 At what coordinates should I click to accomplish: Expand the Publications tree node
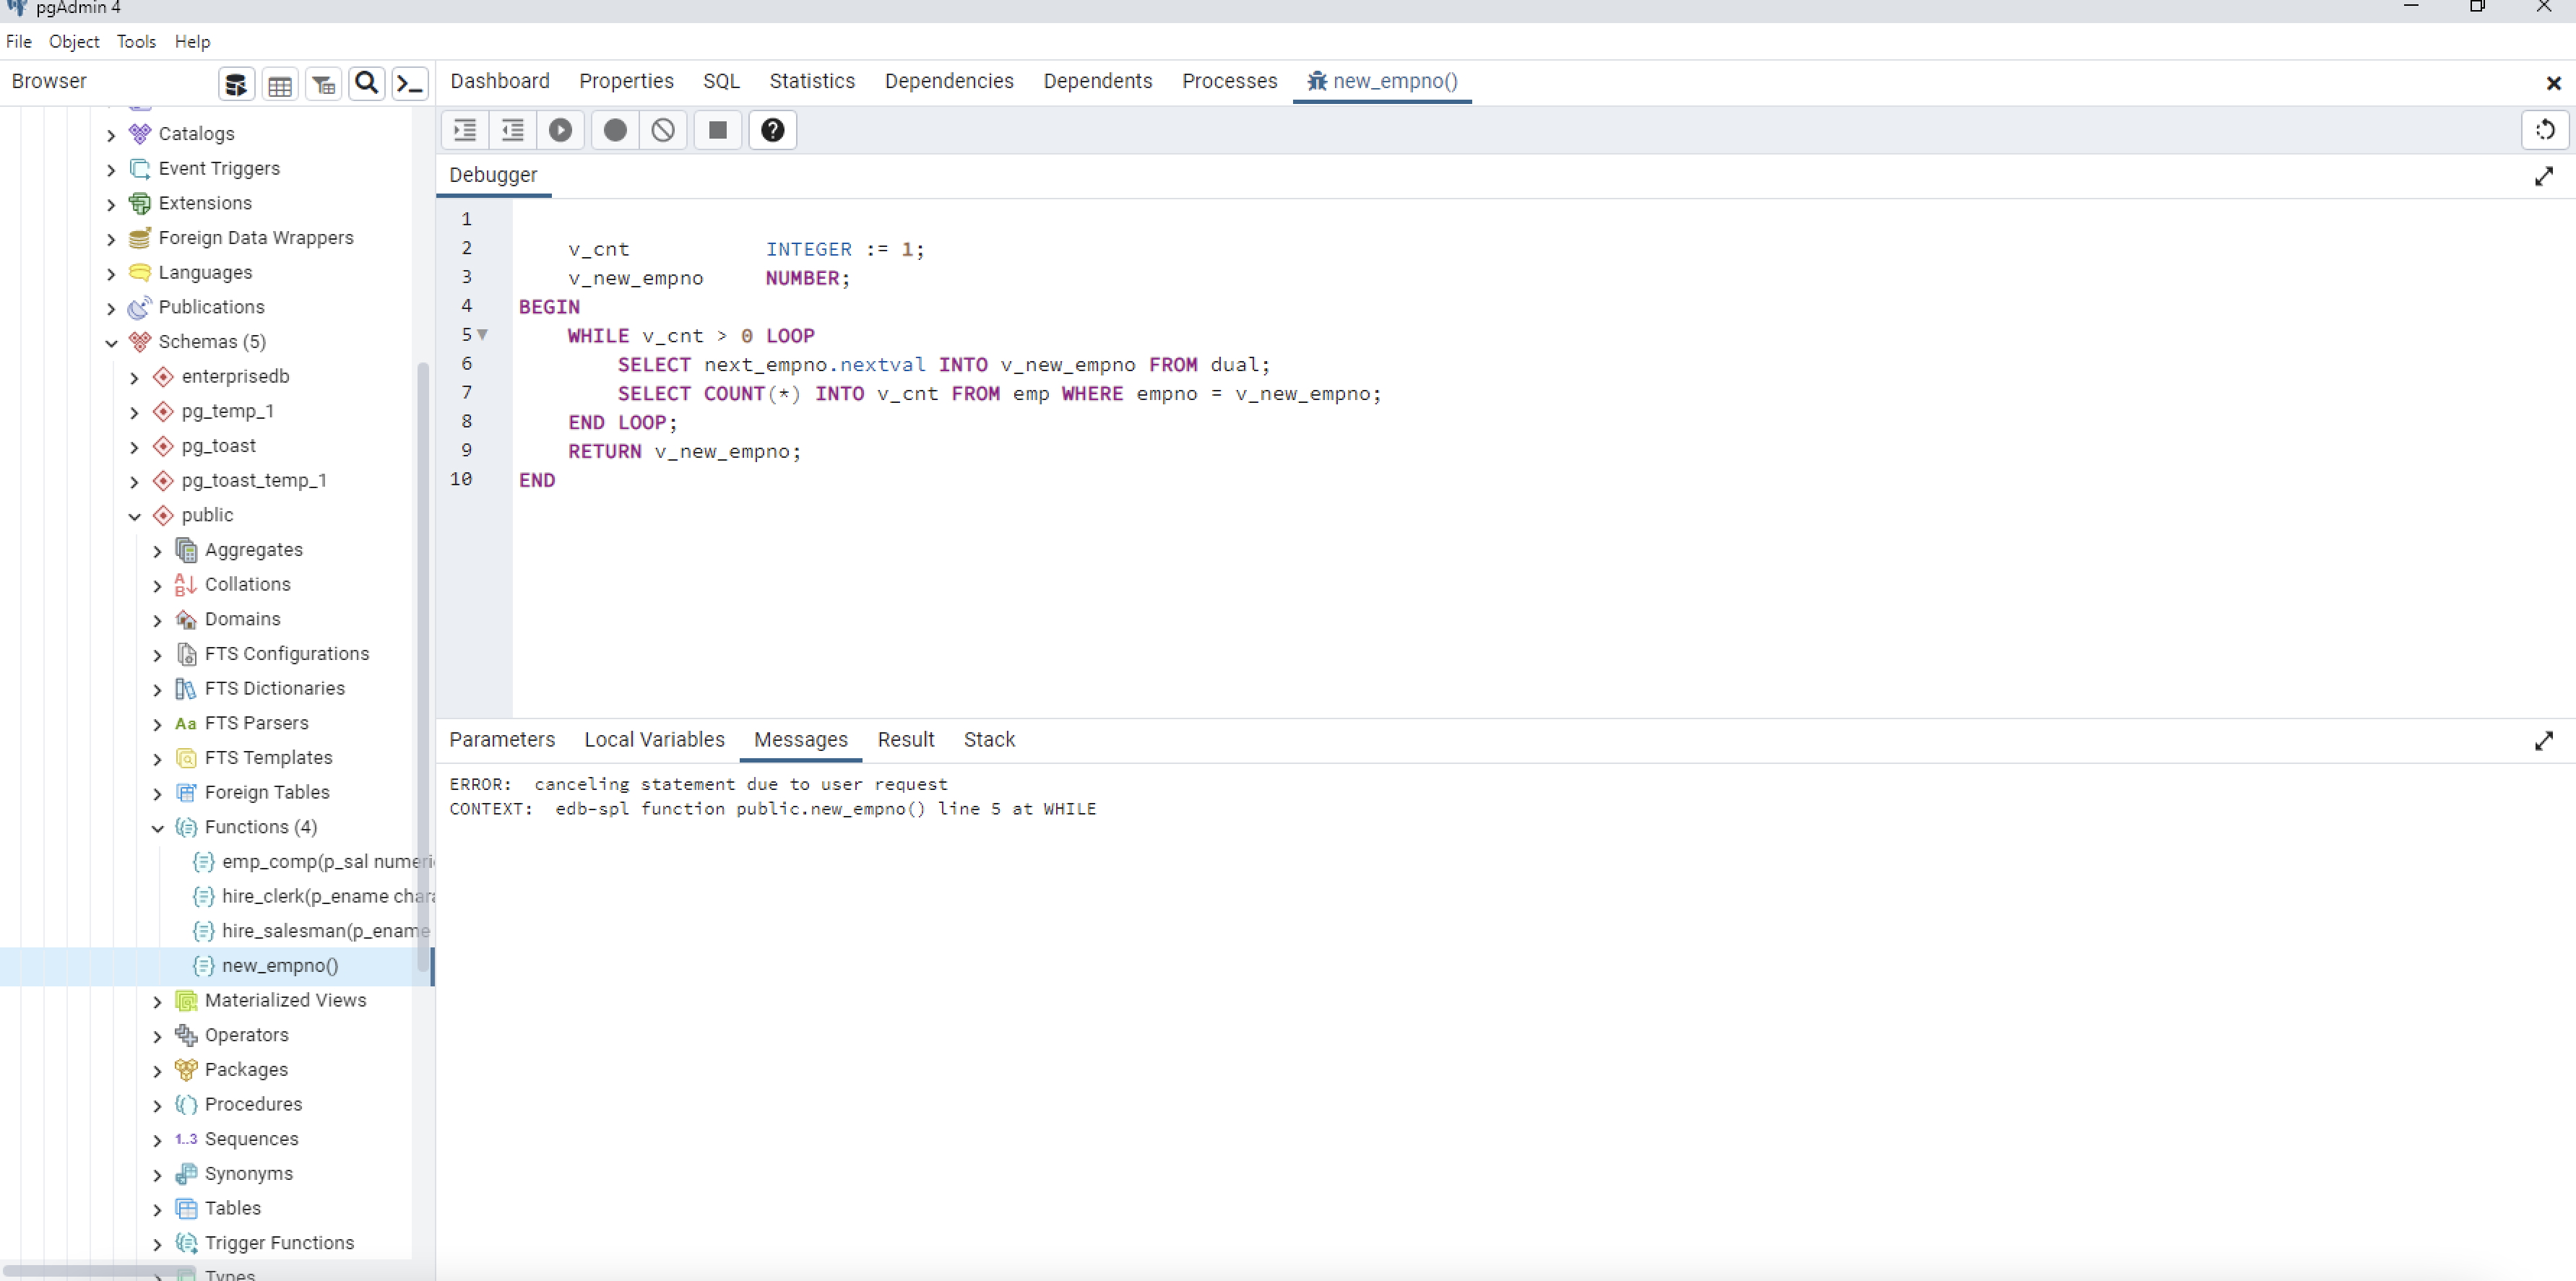(111, 308)
